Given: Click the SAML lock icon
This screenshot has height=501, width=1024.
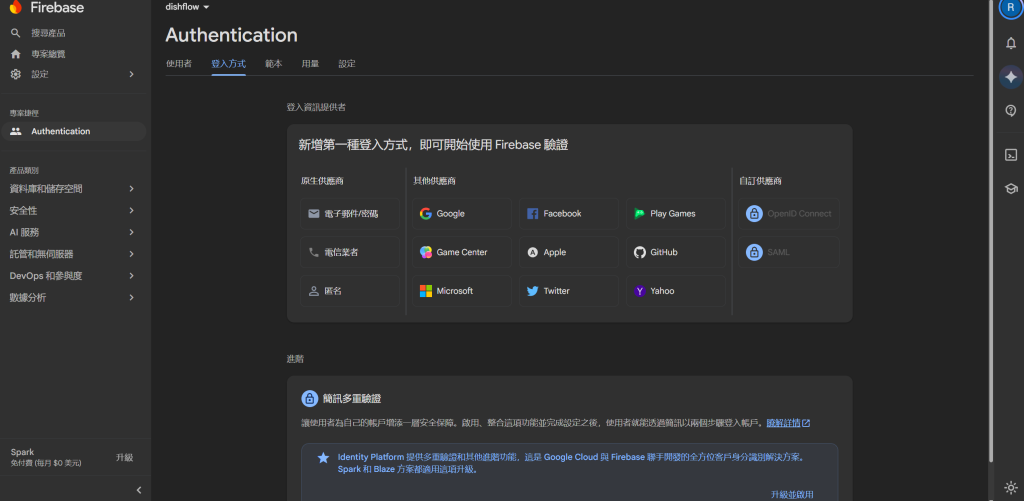Looking at the screenshot, I should pos(754,252).
